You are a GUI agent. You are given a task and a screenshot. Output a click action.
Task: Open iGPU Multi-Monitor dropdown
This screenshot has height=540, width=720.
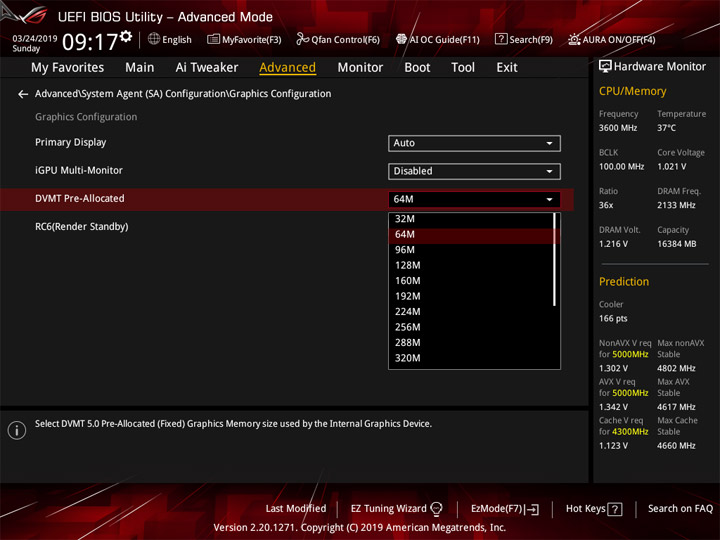coord(474,171)
